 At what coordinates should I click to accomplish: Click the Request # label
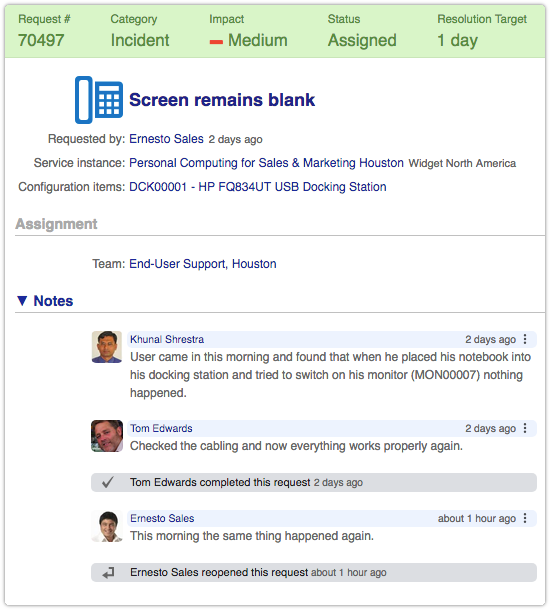44,19
